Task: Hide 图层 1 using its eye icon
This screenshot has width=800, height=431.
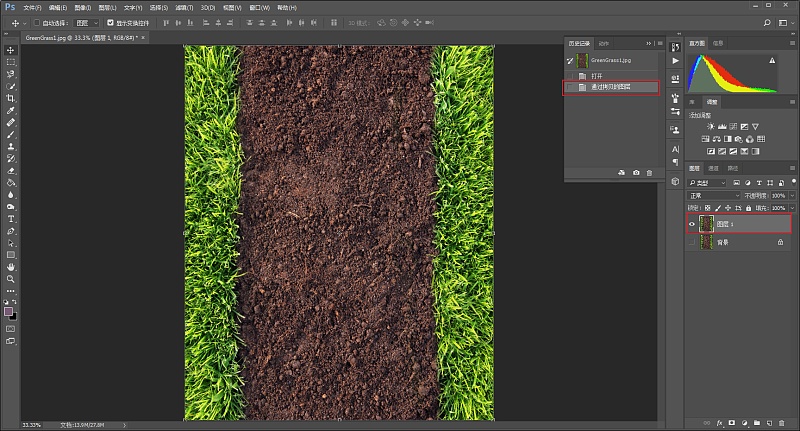Action: click(x=692, y=225)
